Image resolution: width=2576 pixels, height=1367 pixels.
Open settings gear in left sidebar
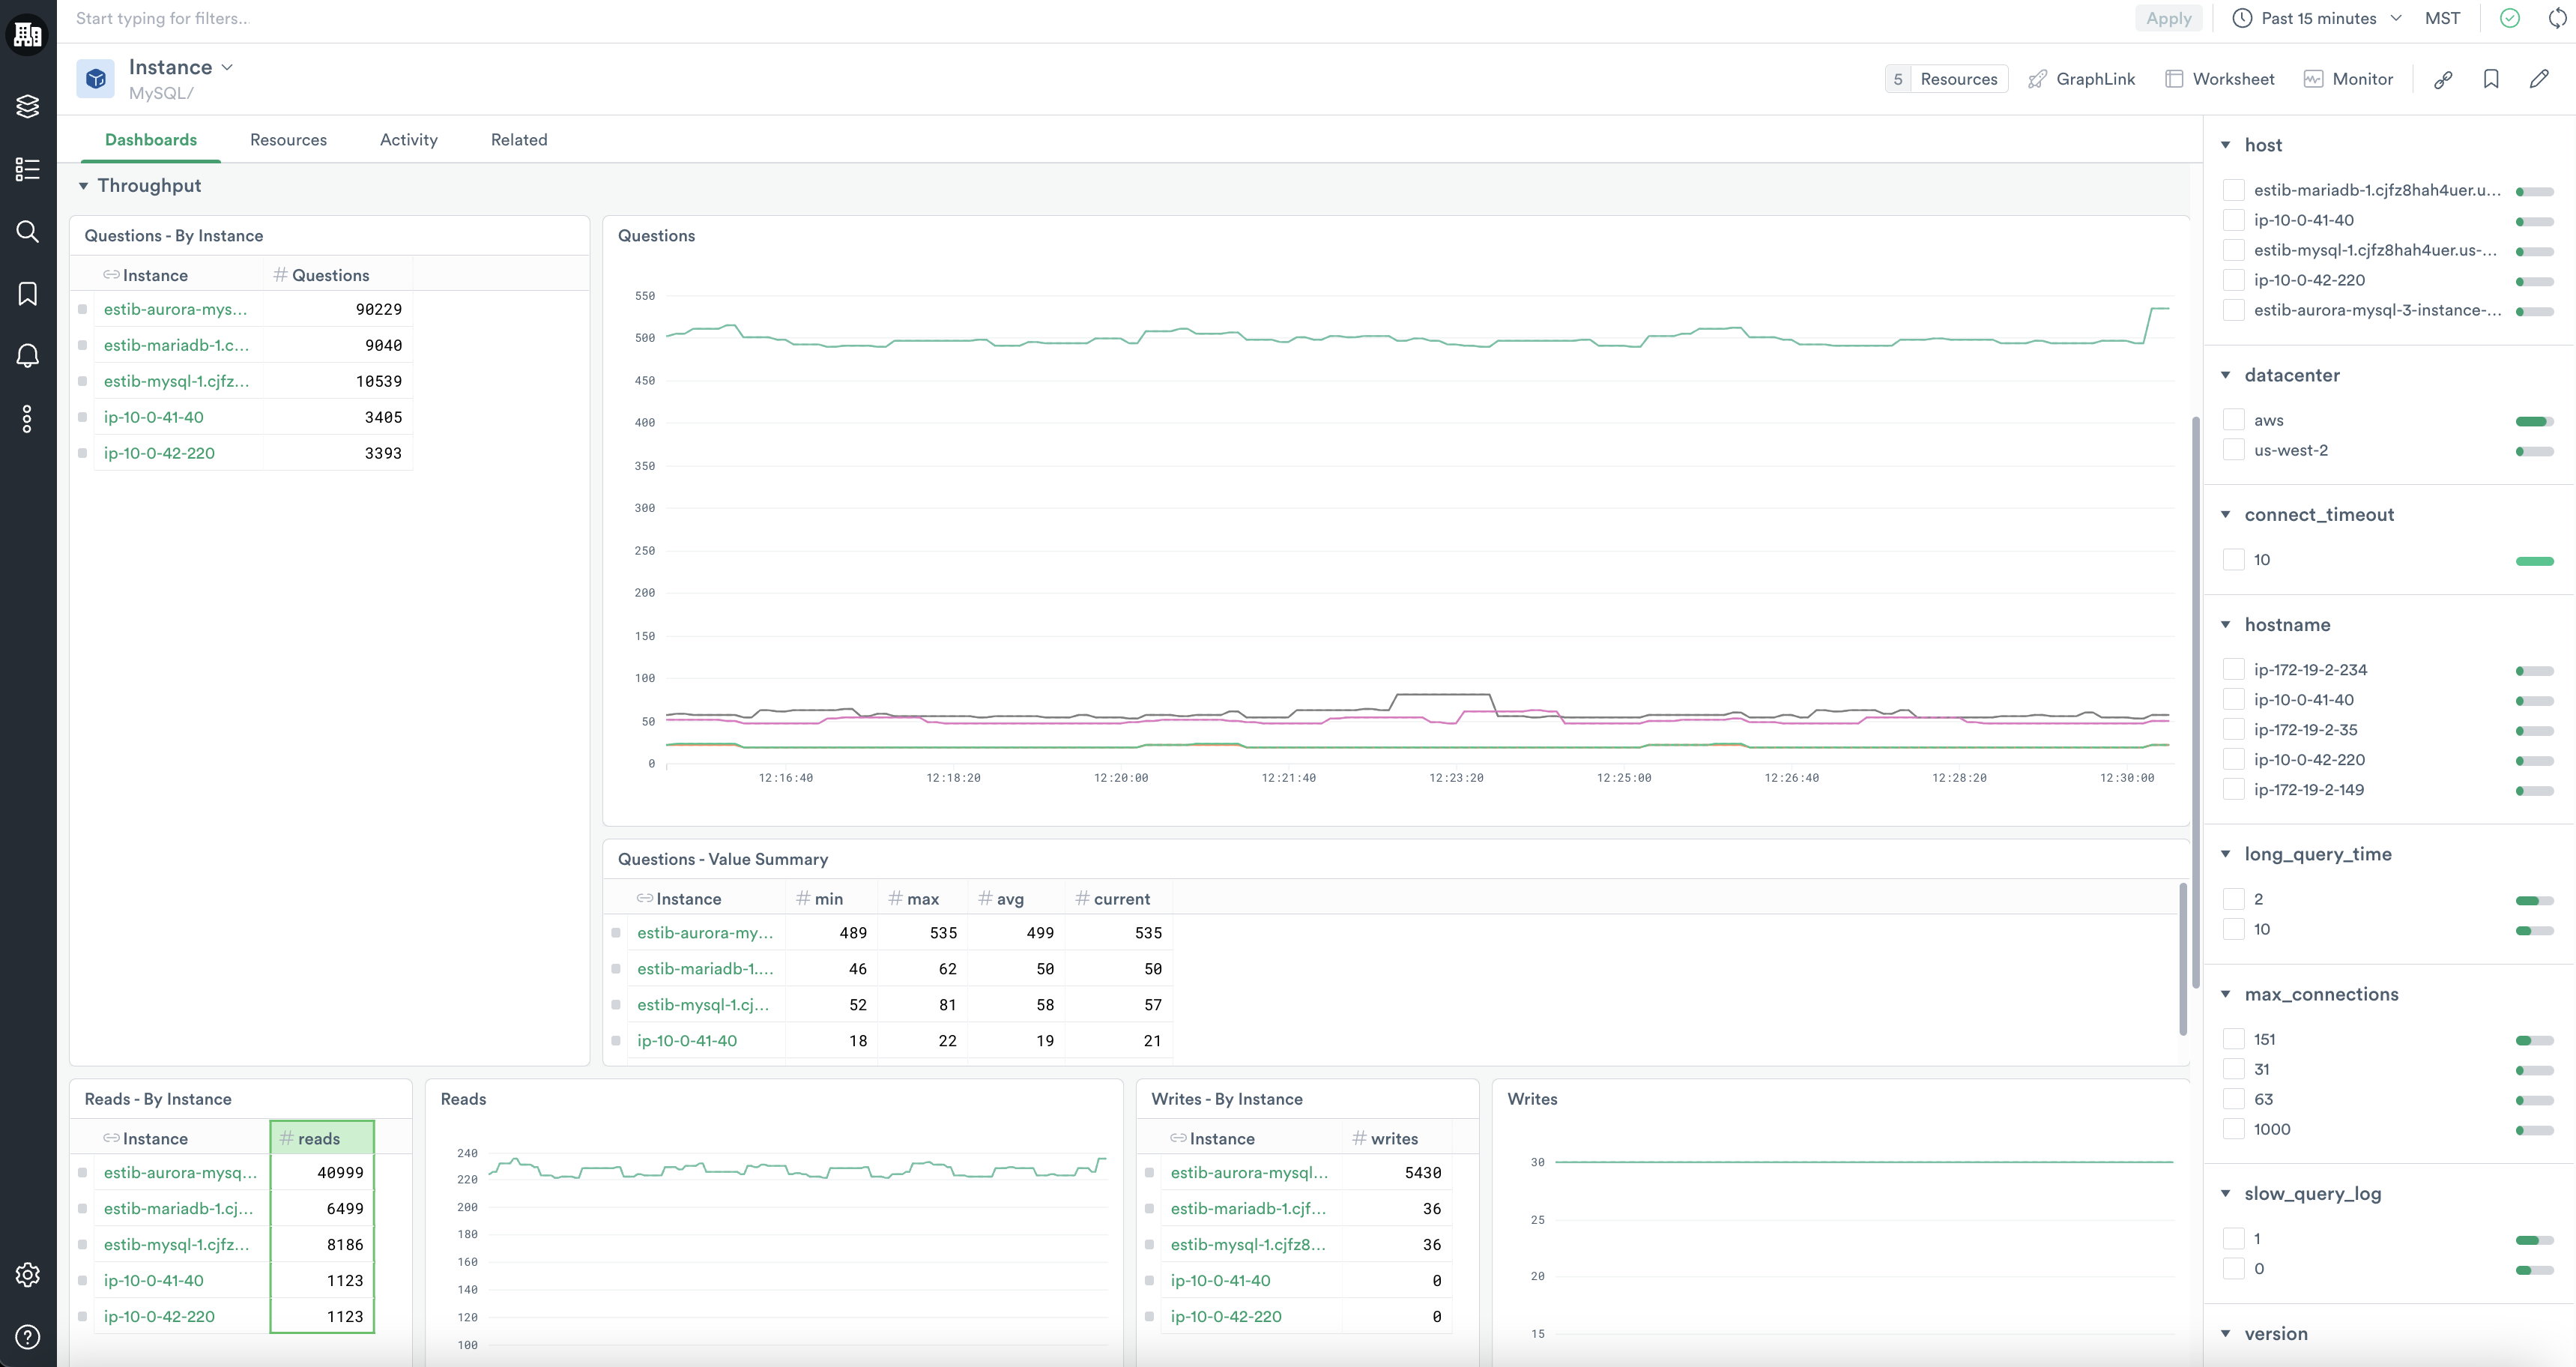27,1274
